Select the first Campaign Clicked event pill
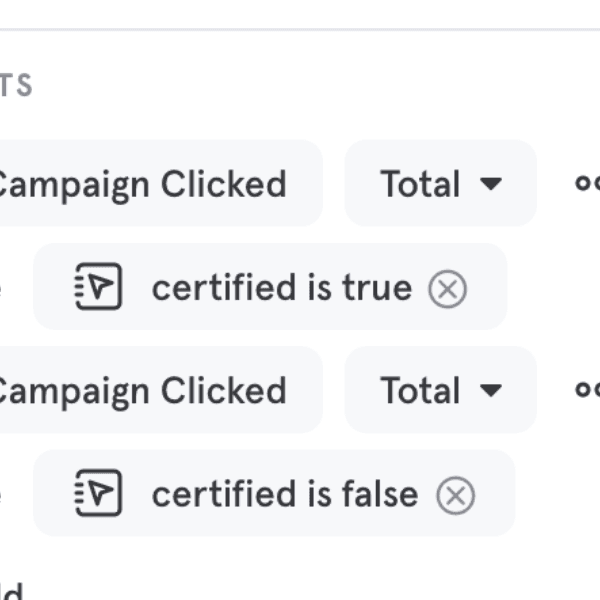600x600 pixels. tap(150, 184)
